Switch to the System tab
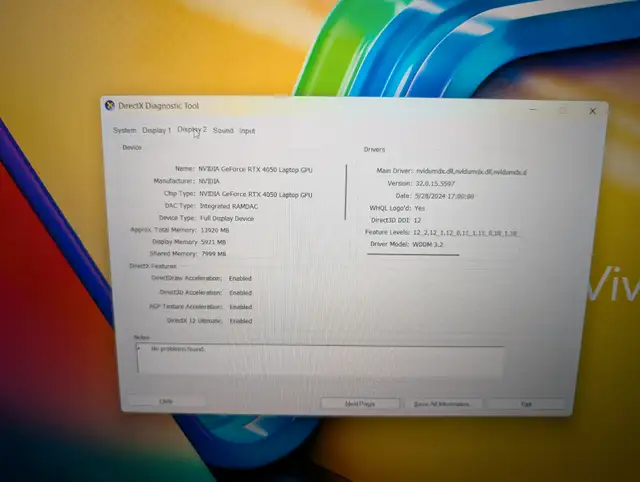640x482 pixels. [x=124, y=130]
